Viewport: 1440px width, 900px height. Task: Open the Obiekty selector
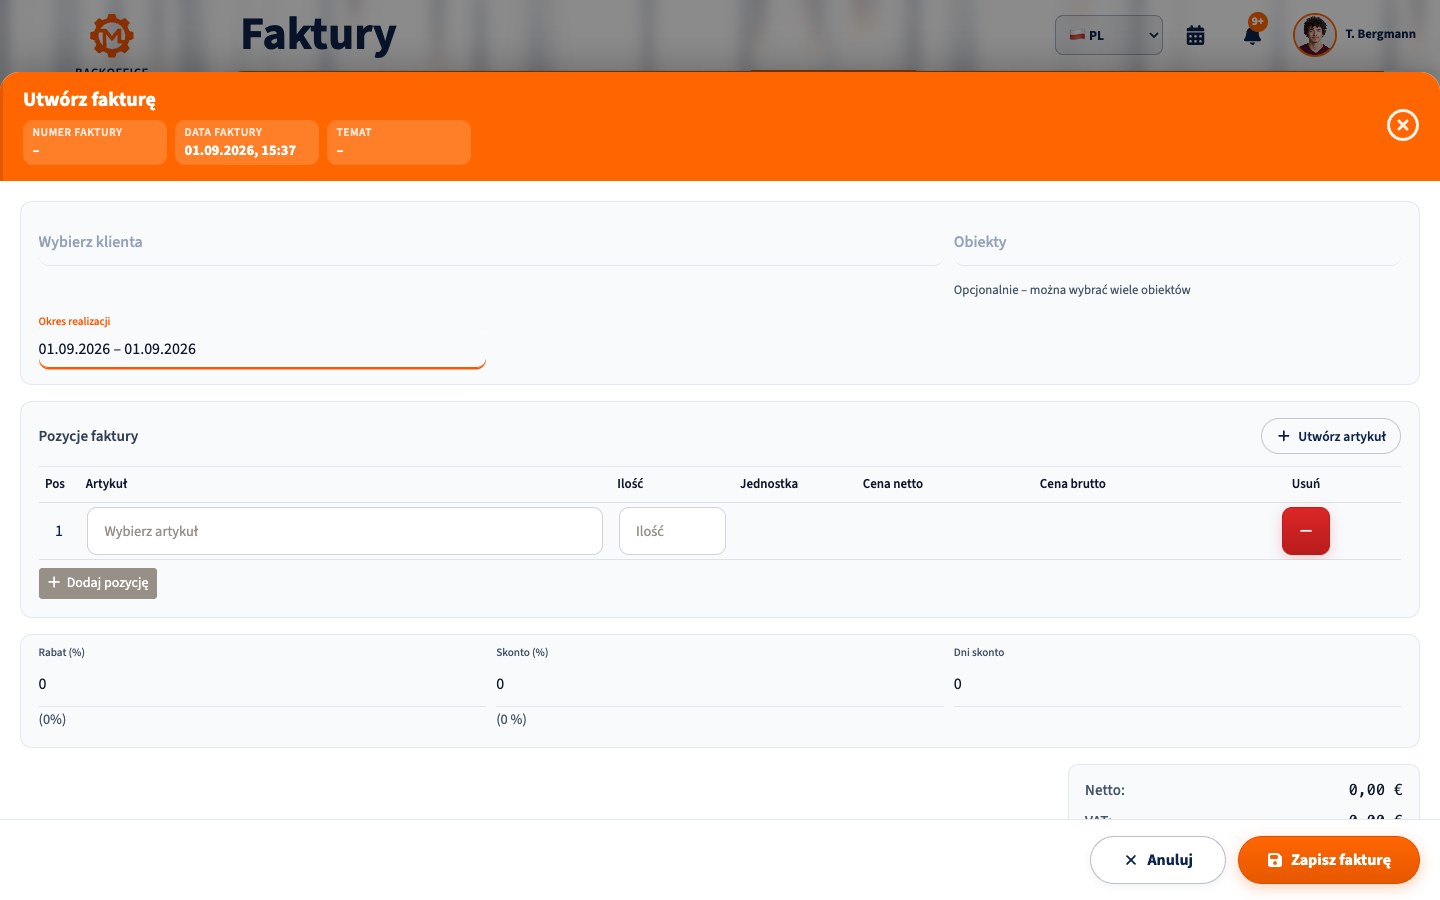tap(1176, 242)
